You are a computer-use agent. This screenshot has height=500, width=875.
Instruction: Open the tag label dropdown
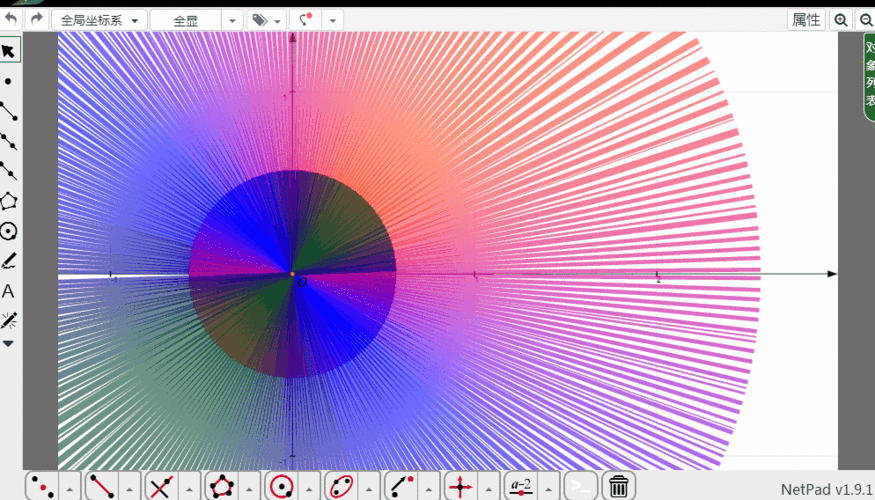tap(266, 20)
